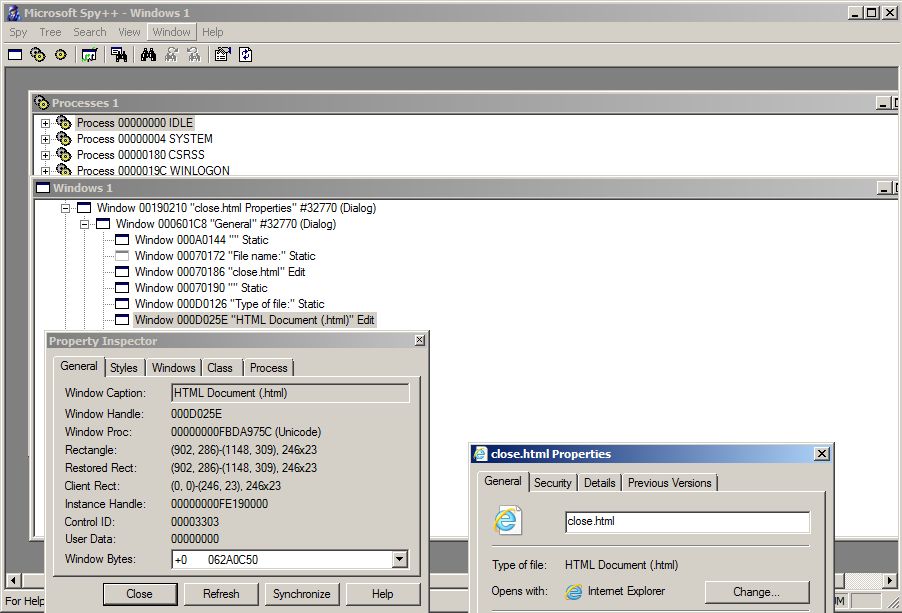
Task: Click the Refresh toolbar icon
Action: 246,55
